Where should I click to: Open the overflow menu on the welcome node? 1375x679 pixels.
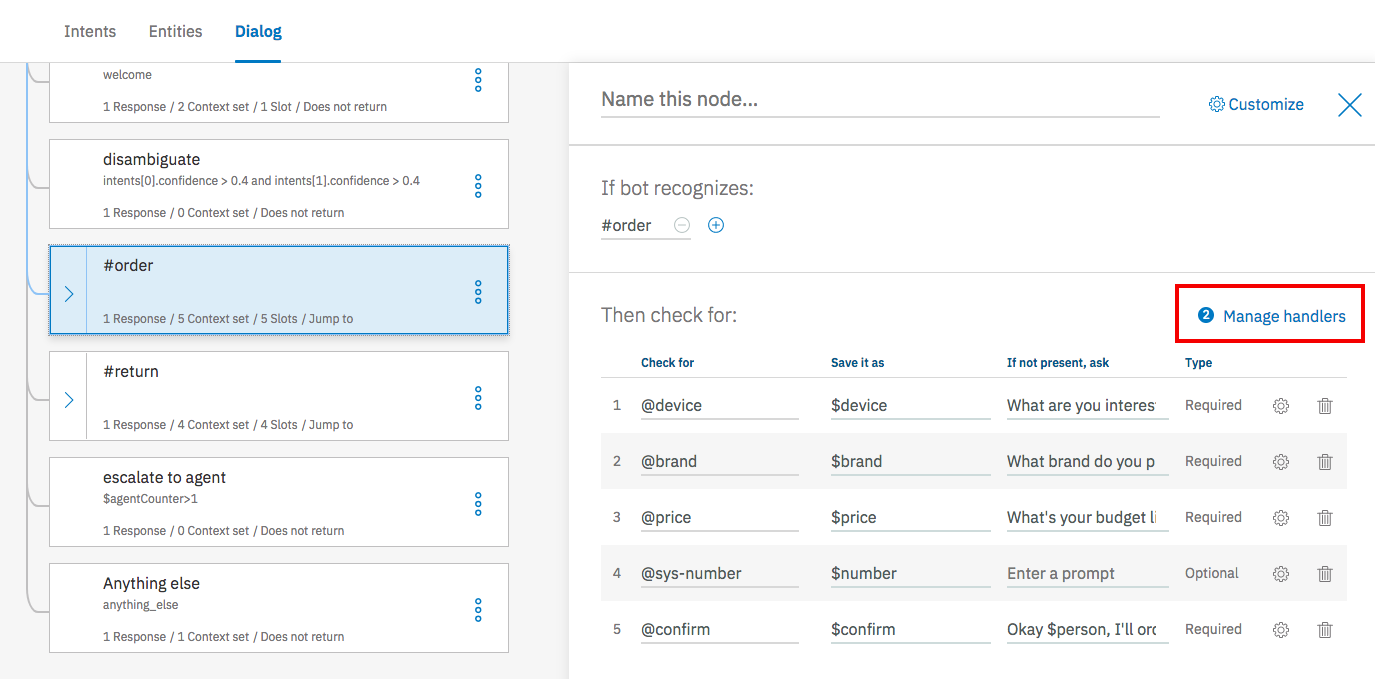click(478, 80)
